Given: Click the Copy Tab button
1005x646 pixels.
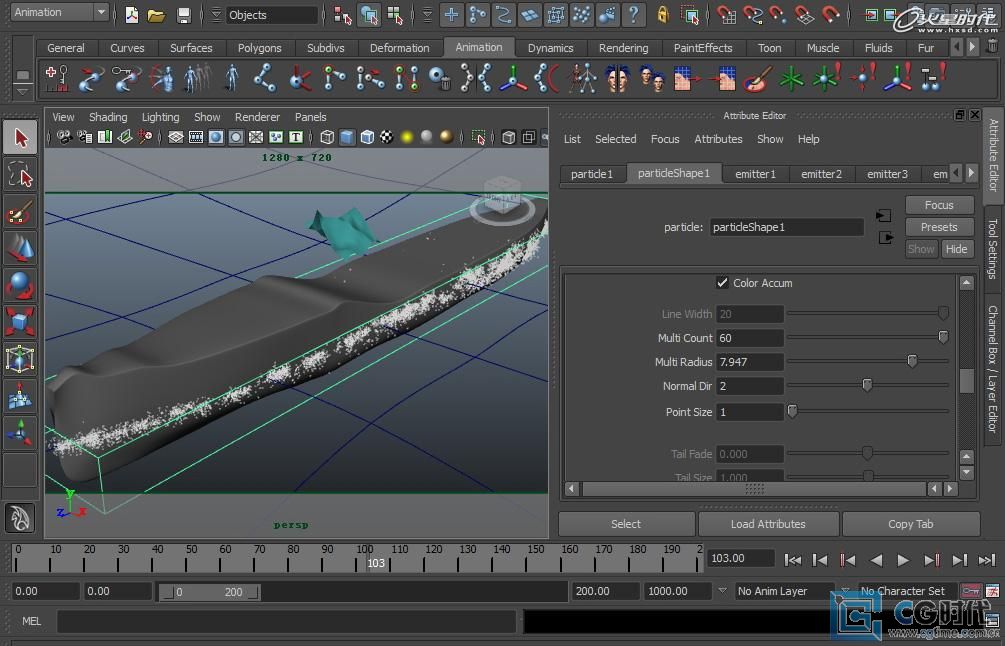Looking at the screenshot, I should click(910, 524).
